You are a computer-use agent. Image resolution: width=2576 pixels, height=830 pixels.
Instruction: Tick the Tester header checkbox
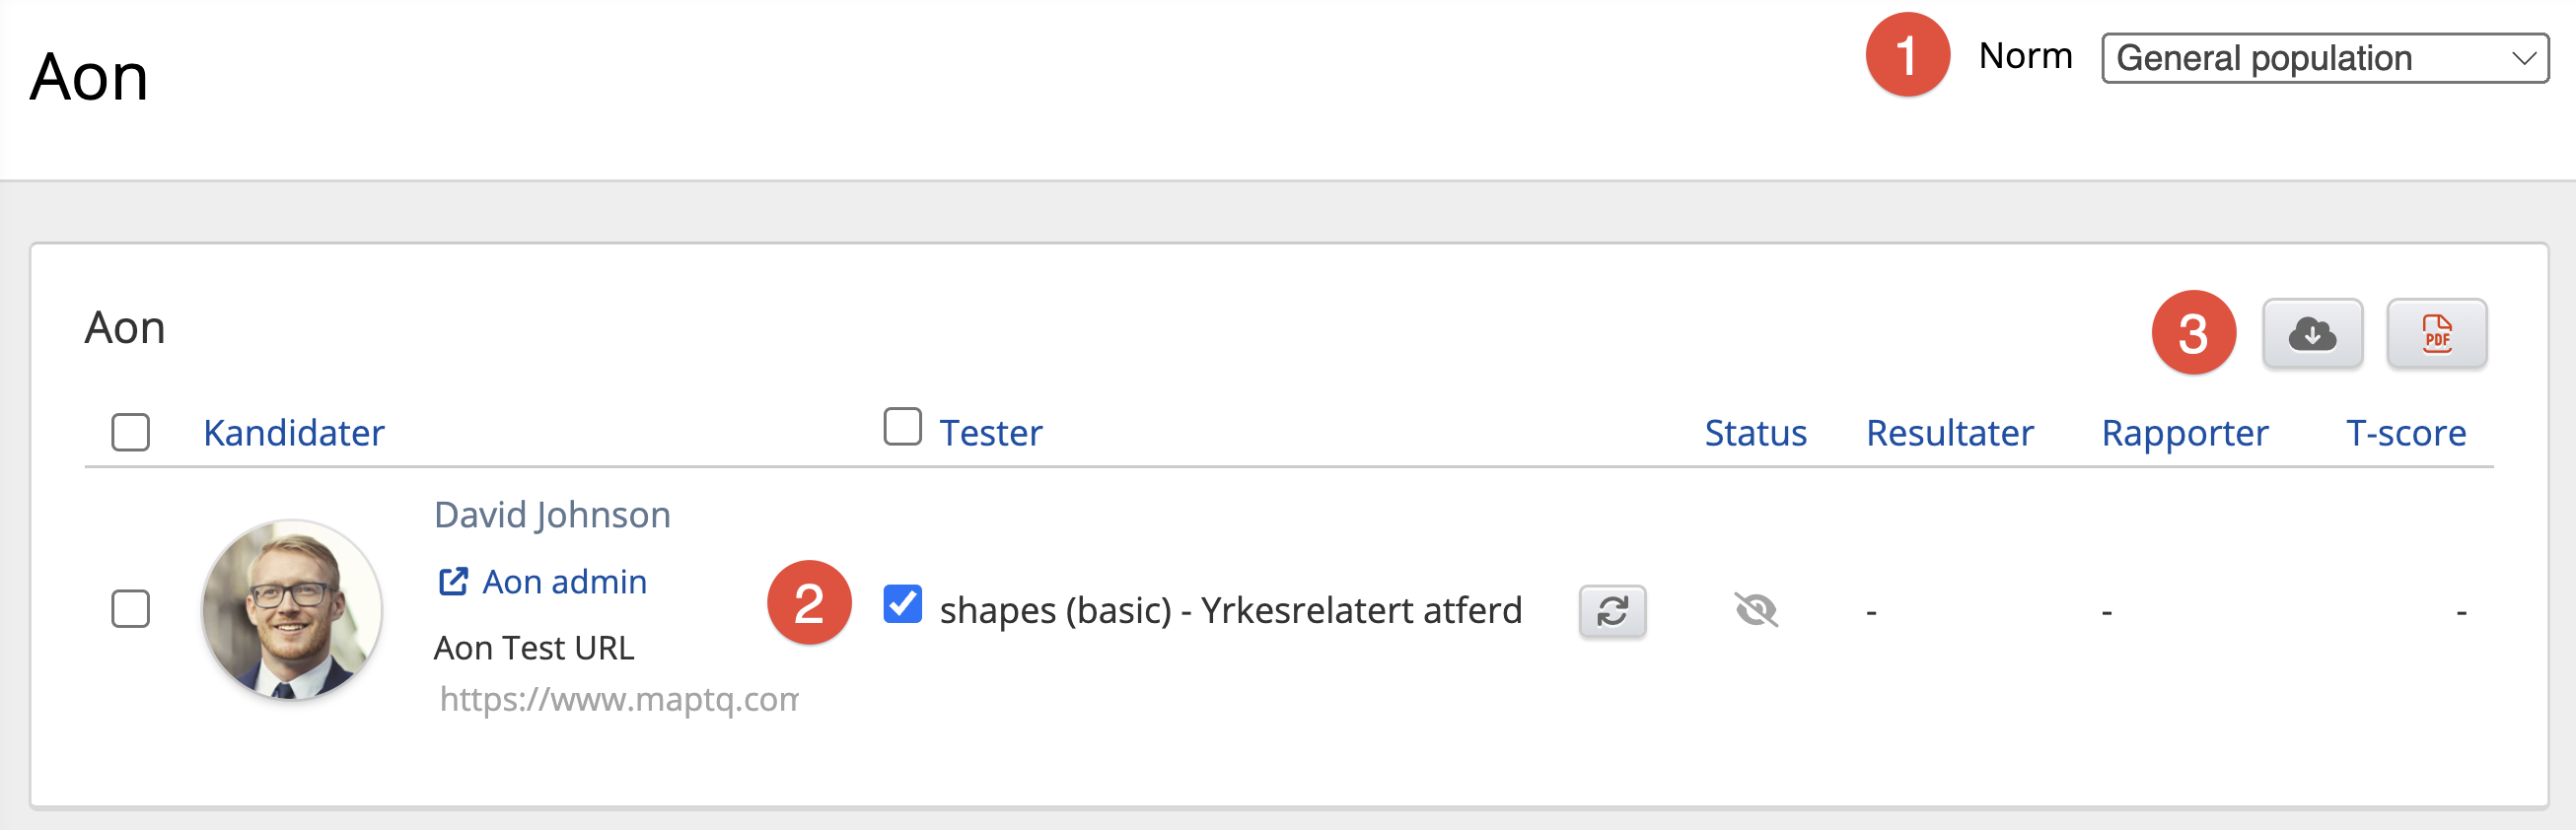coord(902,427)
